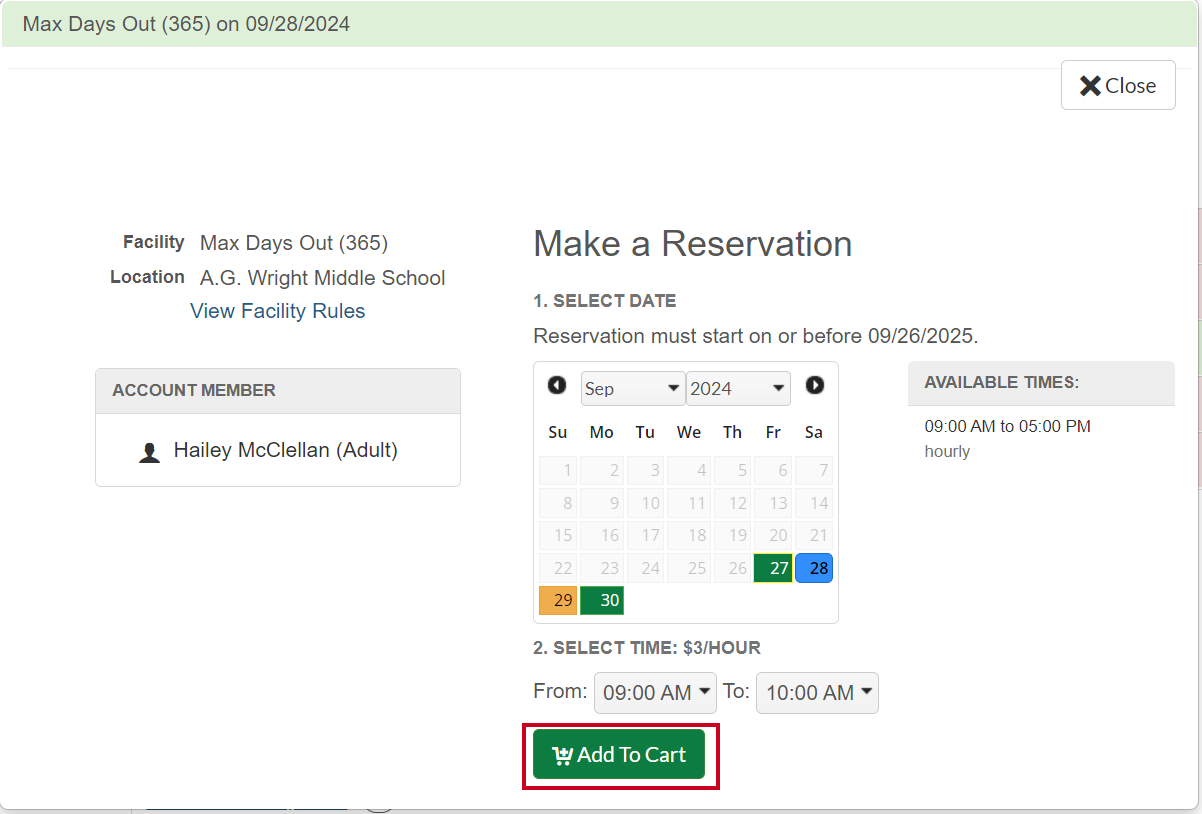Open View Facility Rules link
1202x814 pixels.
(x=278, y=311)
